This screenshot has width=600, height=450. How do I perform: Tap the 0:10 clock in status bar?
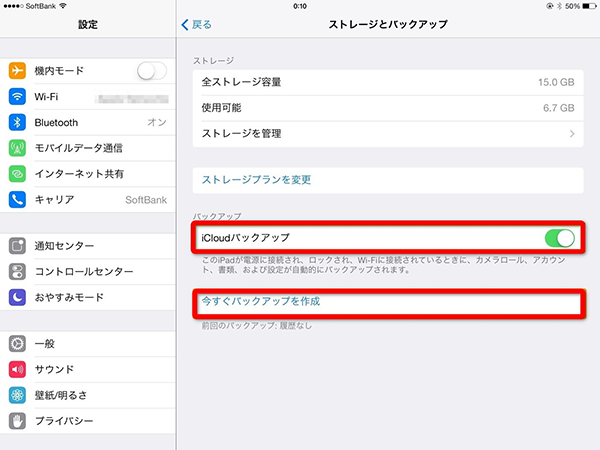point(300,6)
